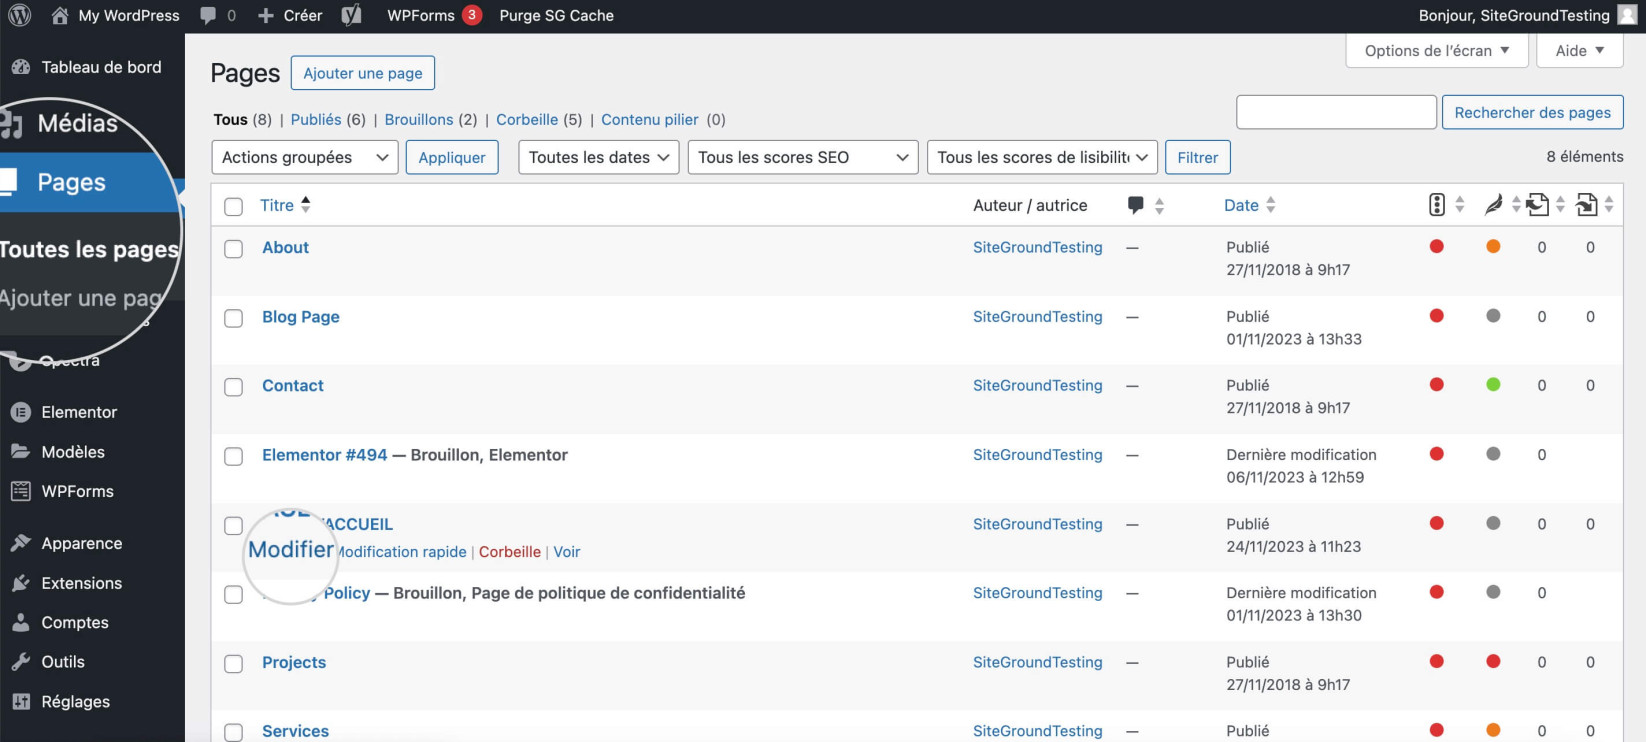Viewport: 1646px width, 742px height.
Task: Open scores de lisibilité dropdown
Action: pyautogui.click(x=1042, y=157)
